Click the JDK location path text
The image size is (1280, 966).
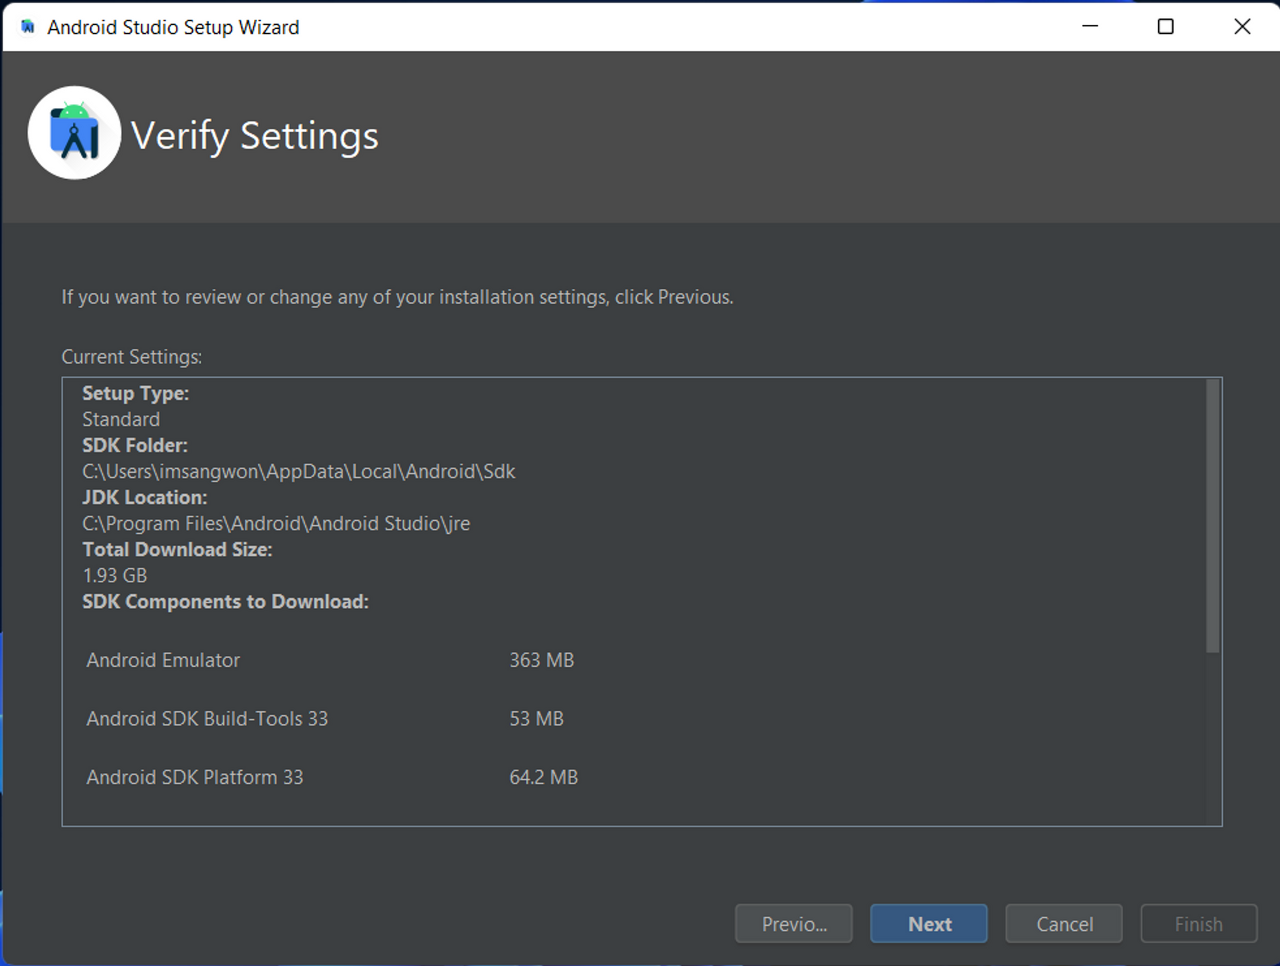(x=276, y=523)
